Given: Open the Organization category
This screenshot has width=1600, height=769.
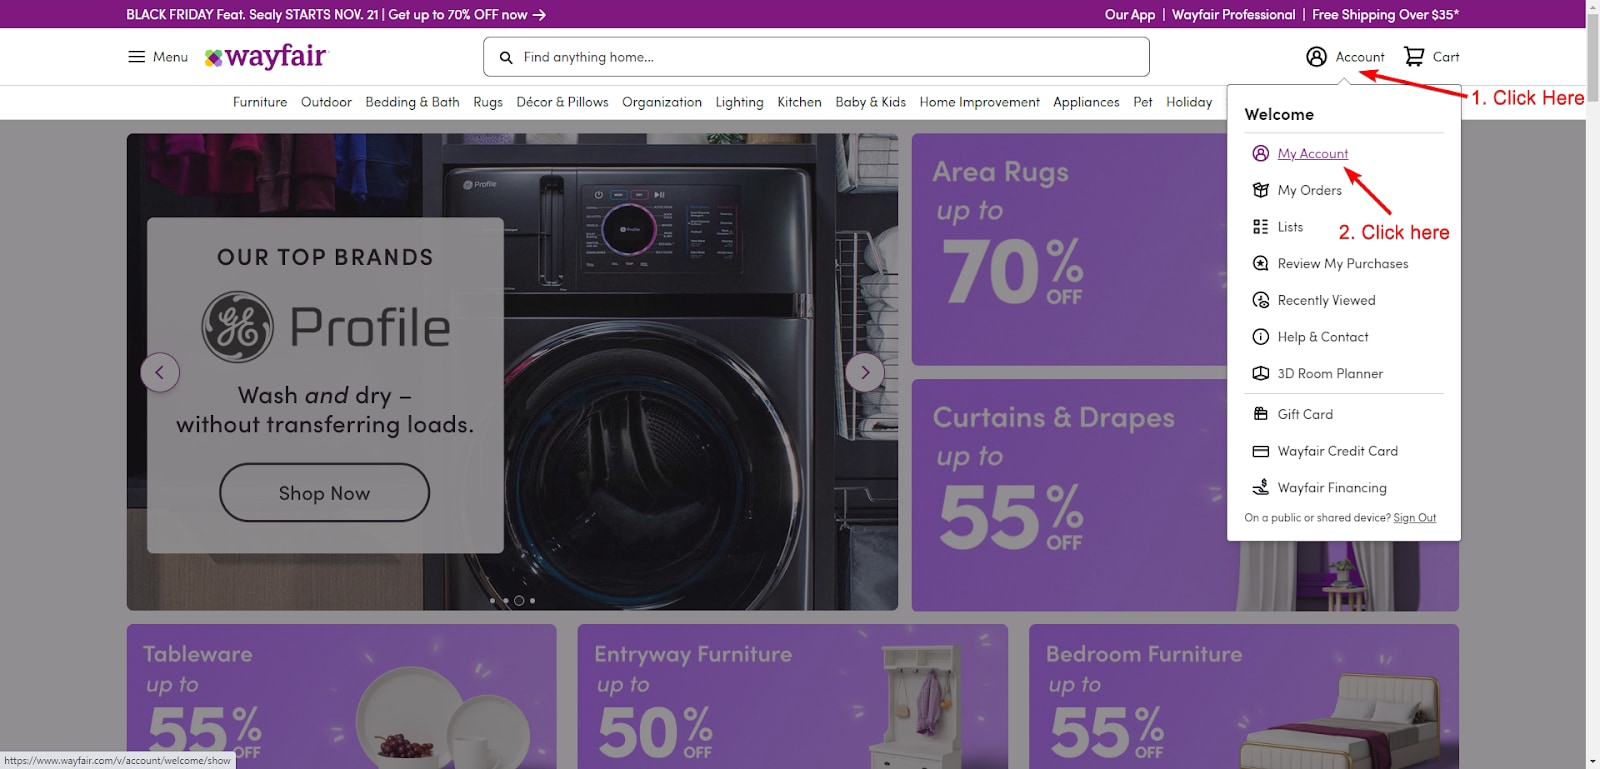Looking at the screenshot, I should pos(662,102).
